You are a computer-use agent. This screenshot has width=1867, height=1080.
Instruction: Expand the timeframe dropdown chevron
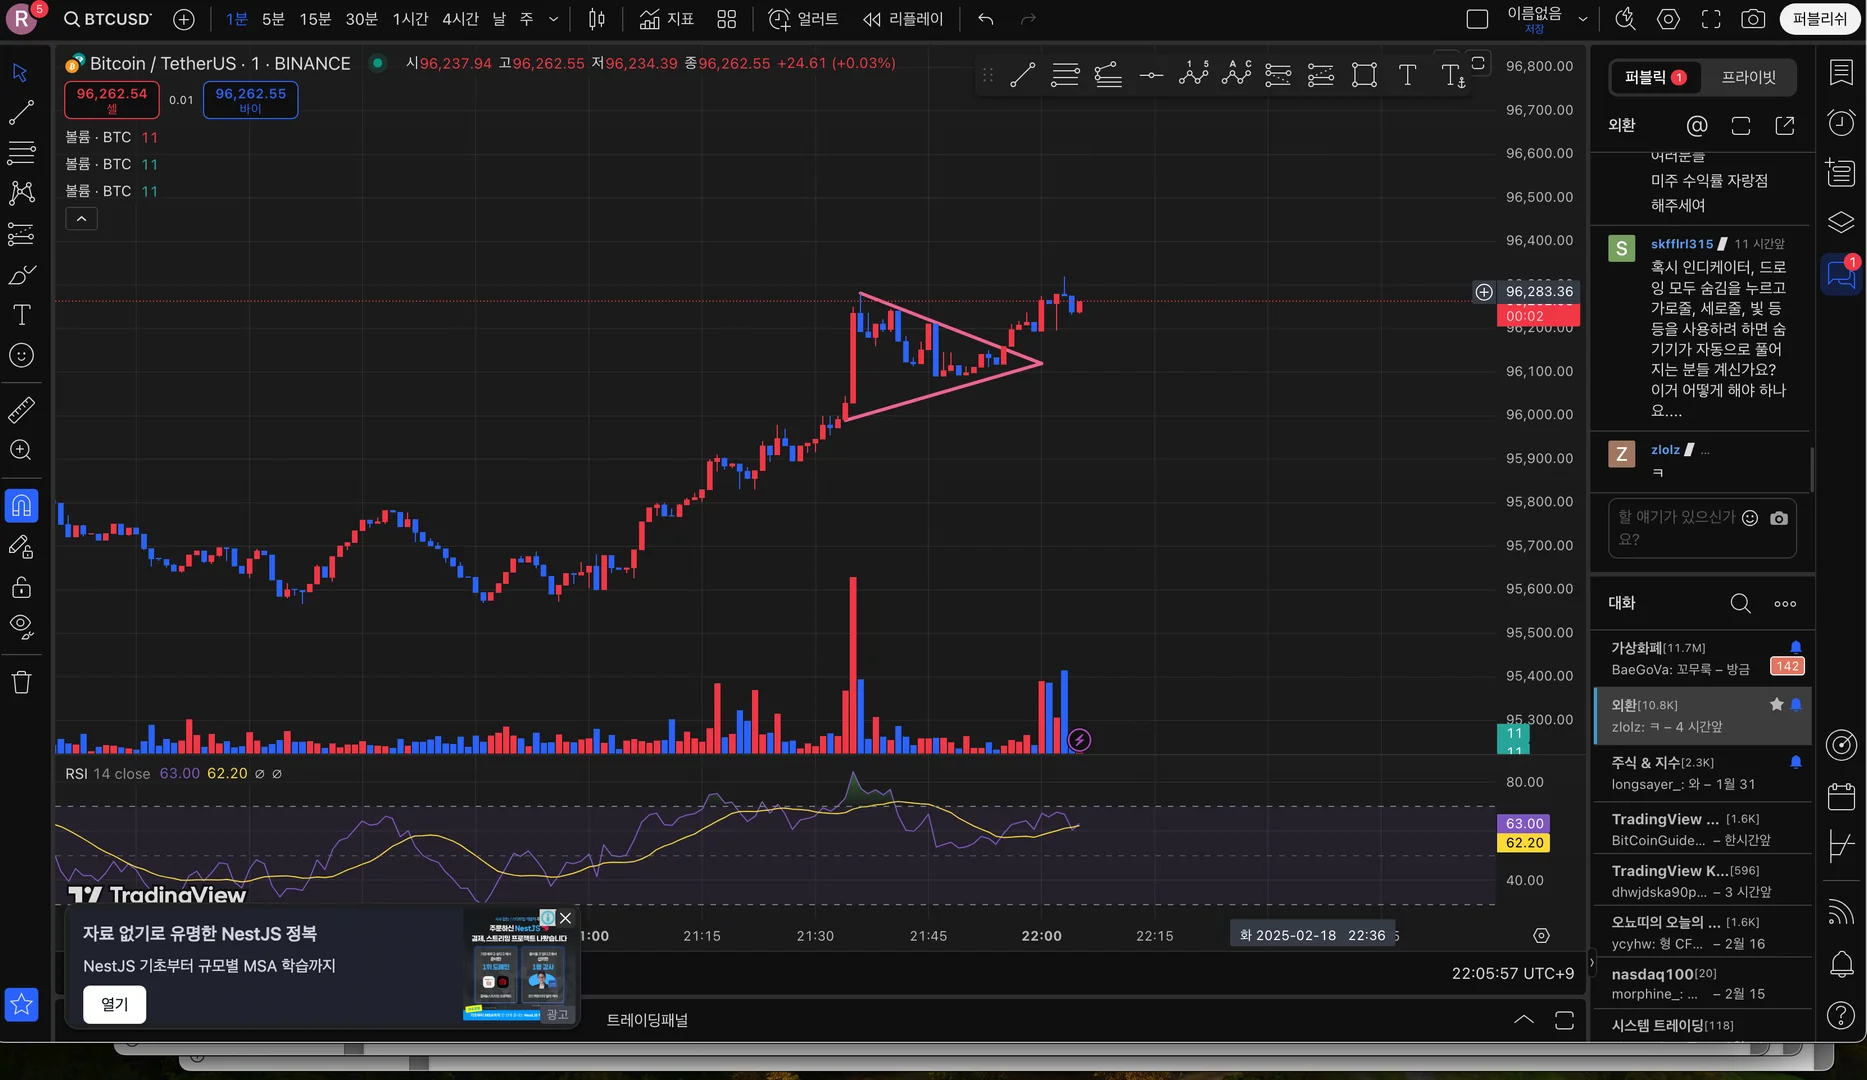tap(553, 19)
